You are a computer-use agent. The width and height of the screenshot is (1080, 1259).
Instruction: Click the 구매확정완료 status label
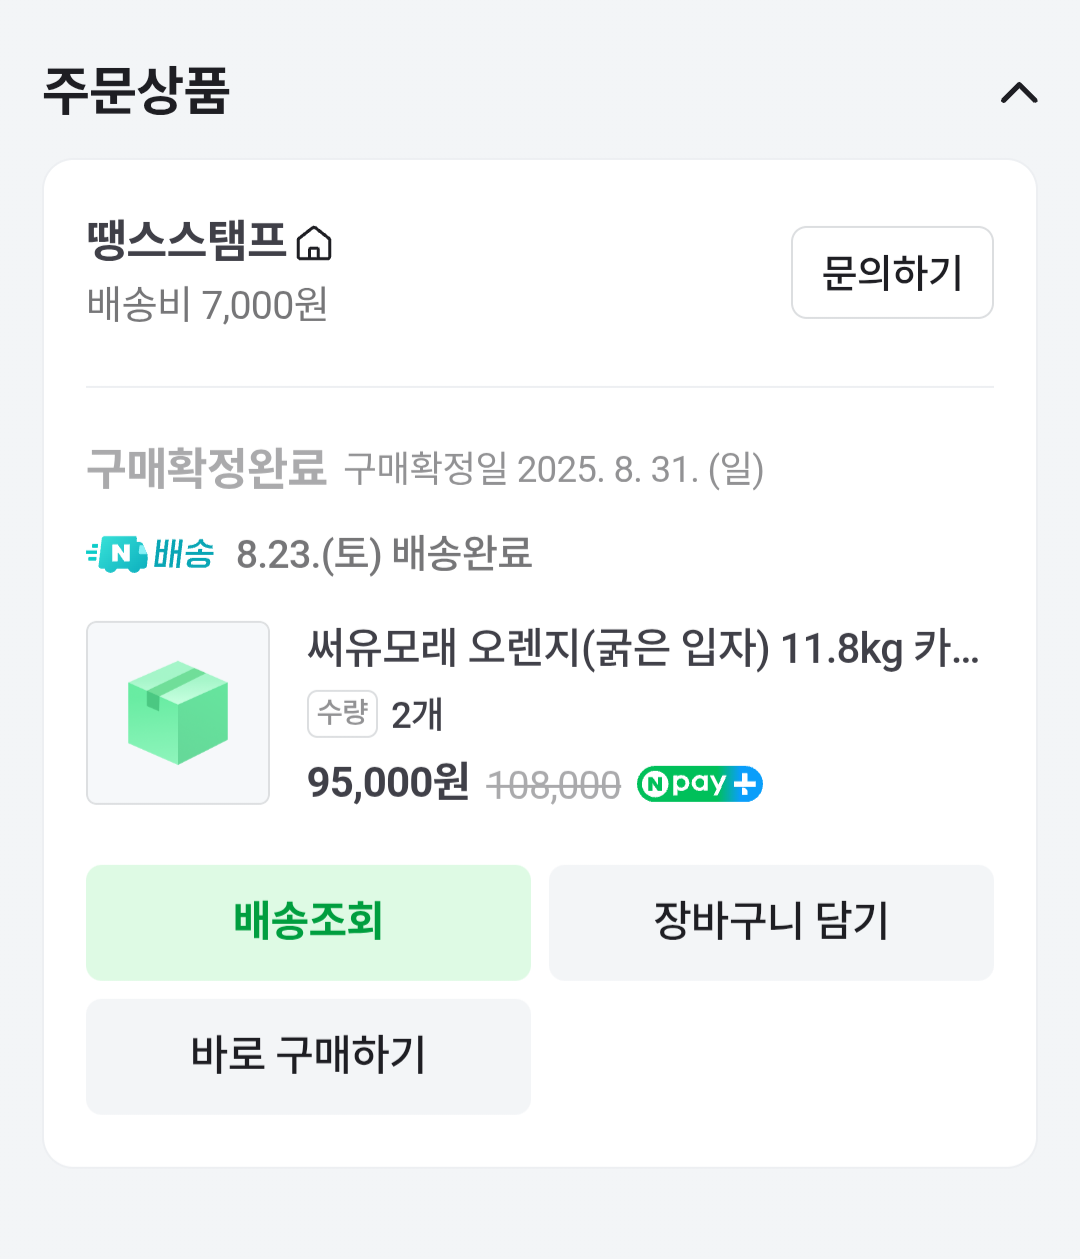206,468
